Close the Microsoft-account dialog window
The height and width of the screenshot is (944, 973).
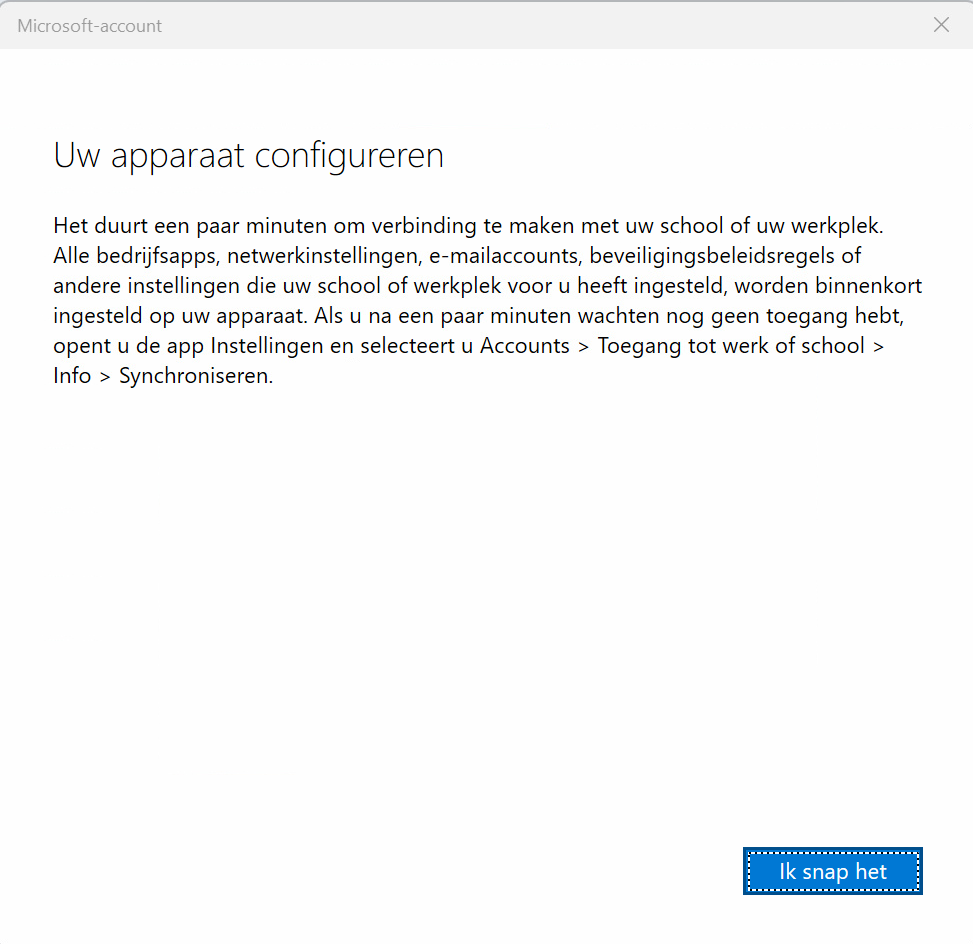941,25
